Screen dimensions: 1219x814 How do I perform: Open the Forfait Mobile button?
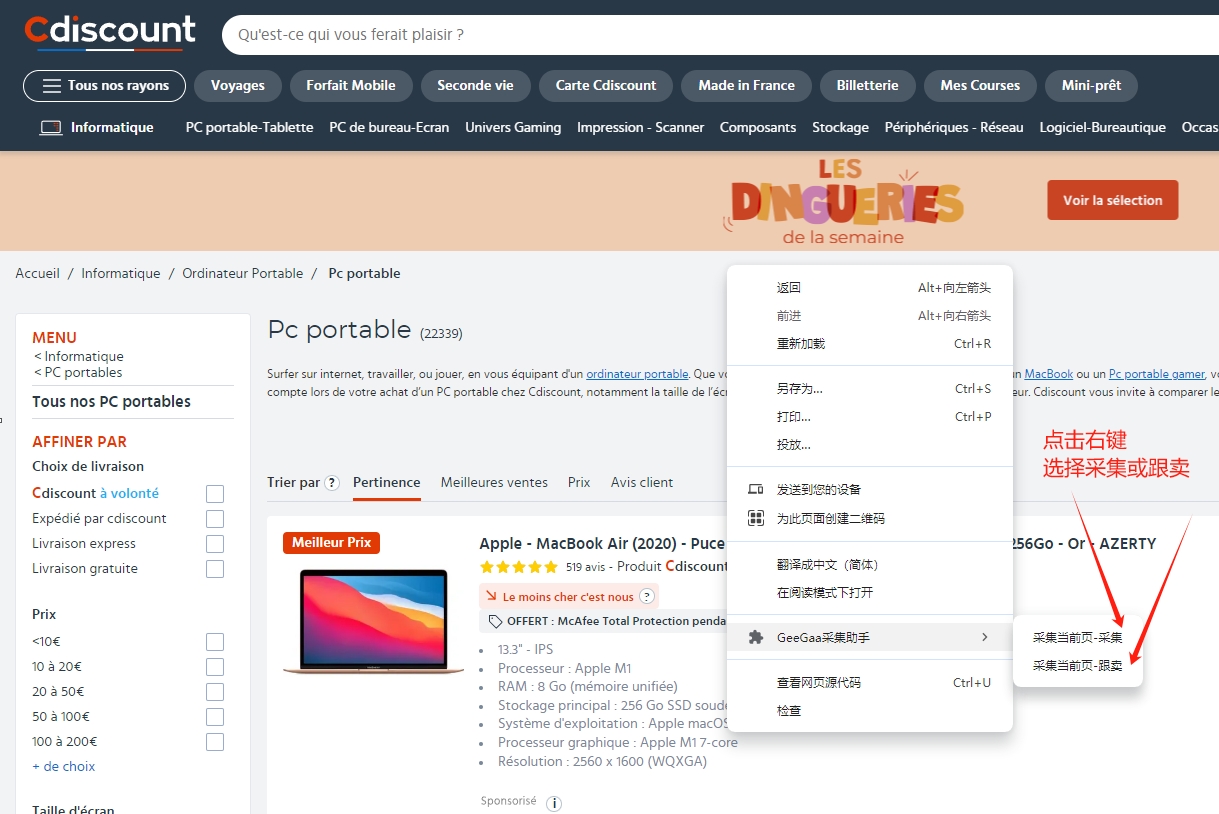351,86
